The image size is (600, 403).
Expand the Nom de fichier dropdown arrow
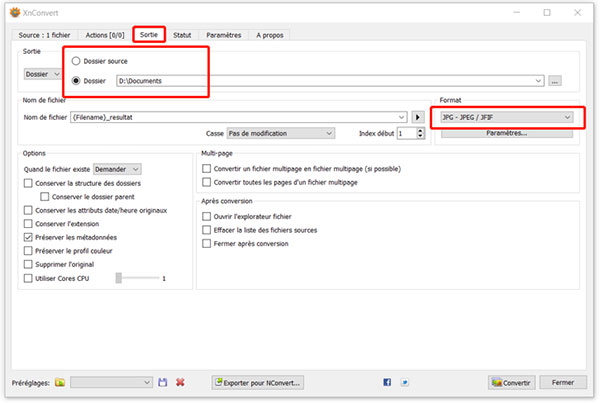(x=401, y=117)
